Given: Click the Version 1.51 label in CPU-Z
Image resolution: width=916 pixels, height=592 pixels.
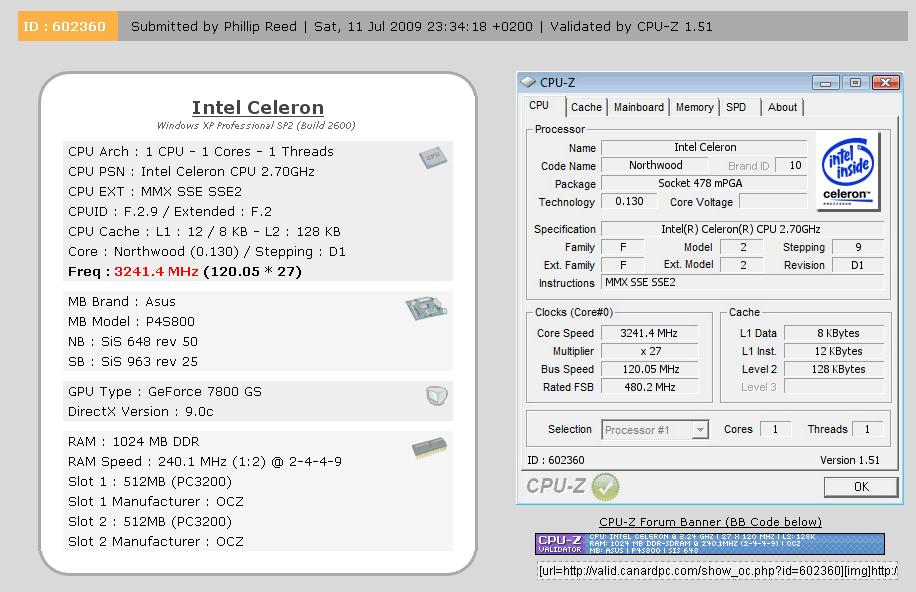Looking at the screenshot, I should 849,460.
